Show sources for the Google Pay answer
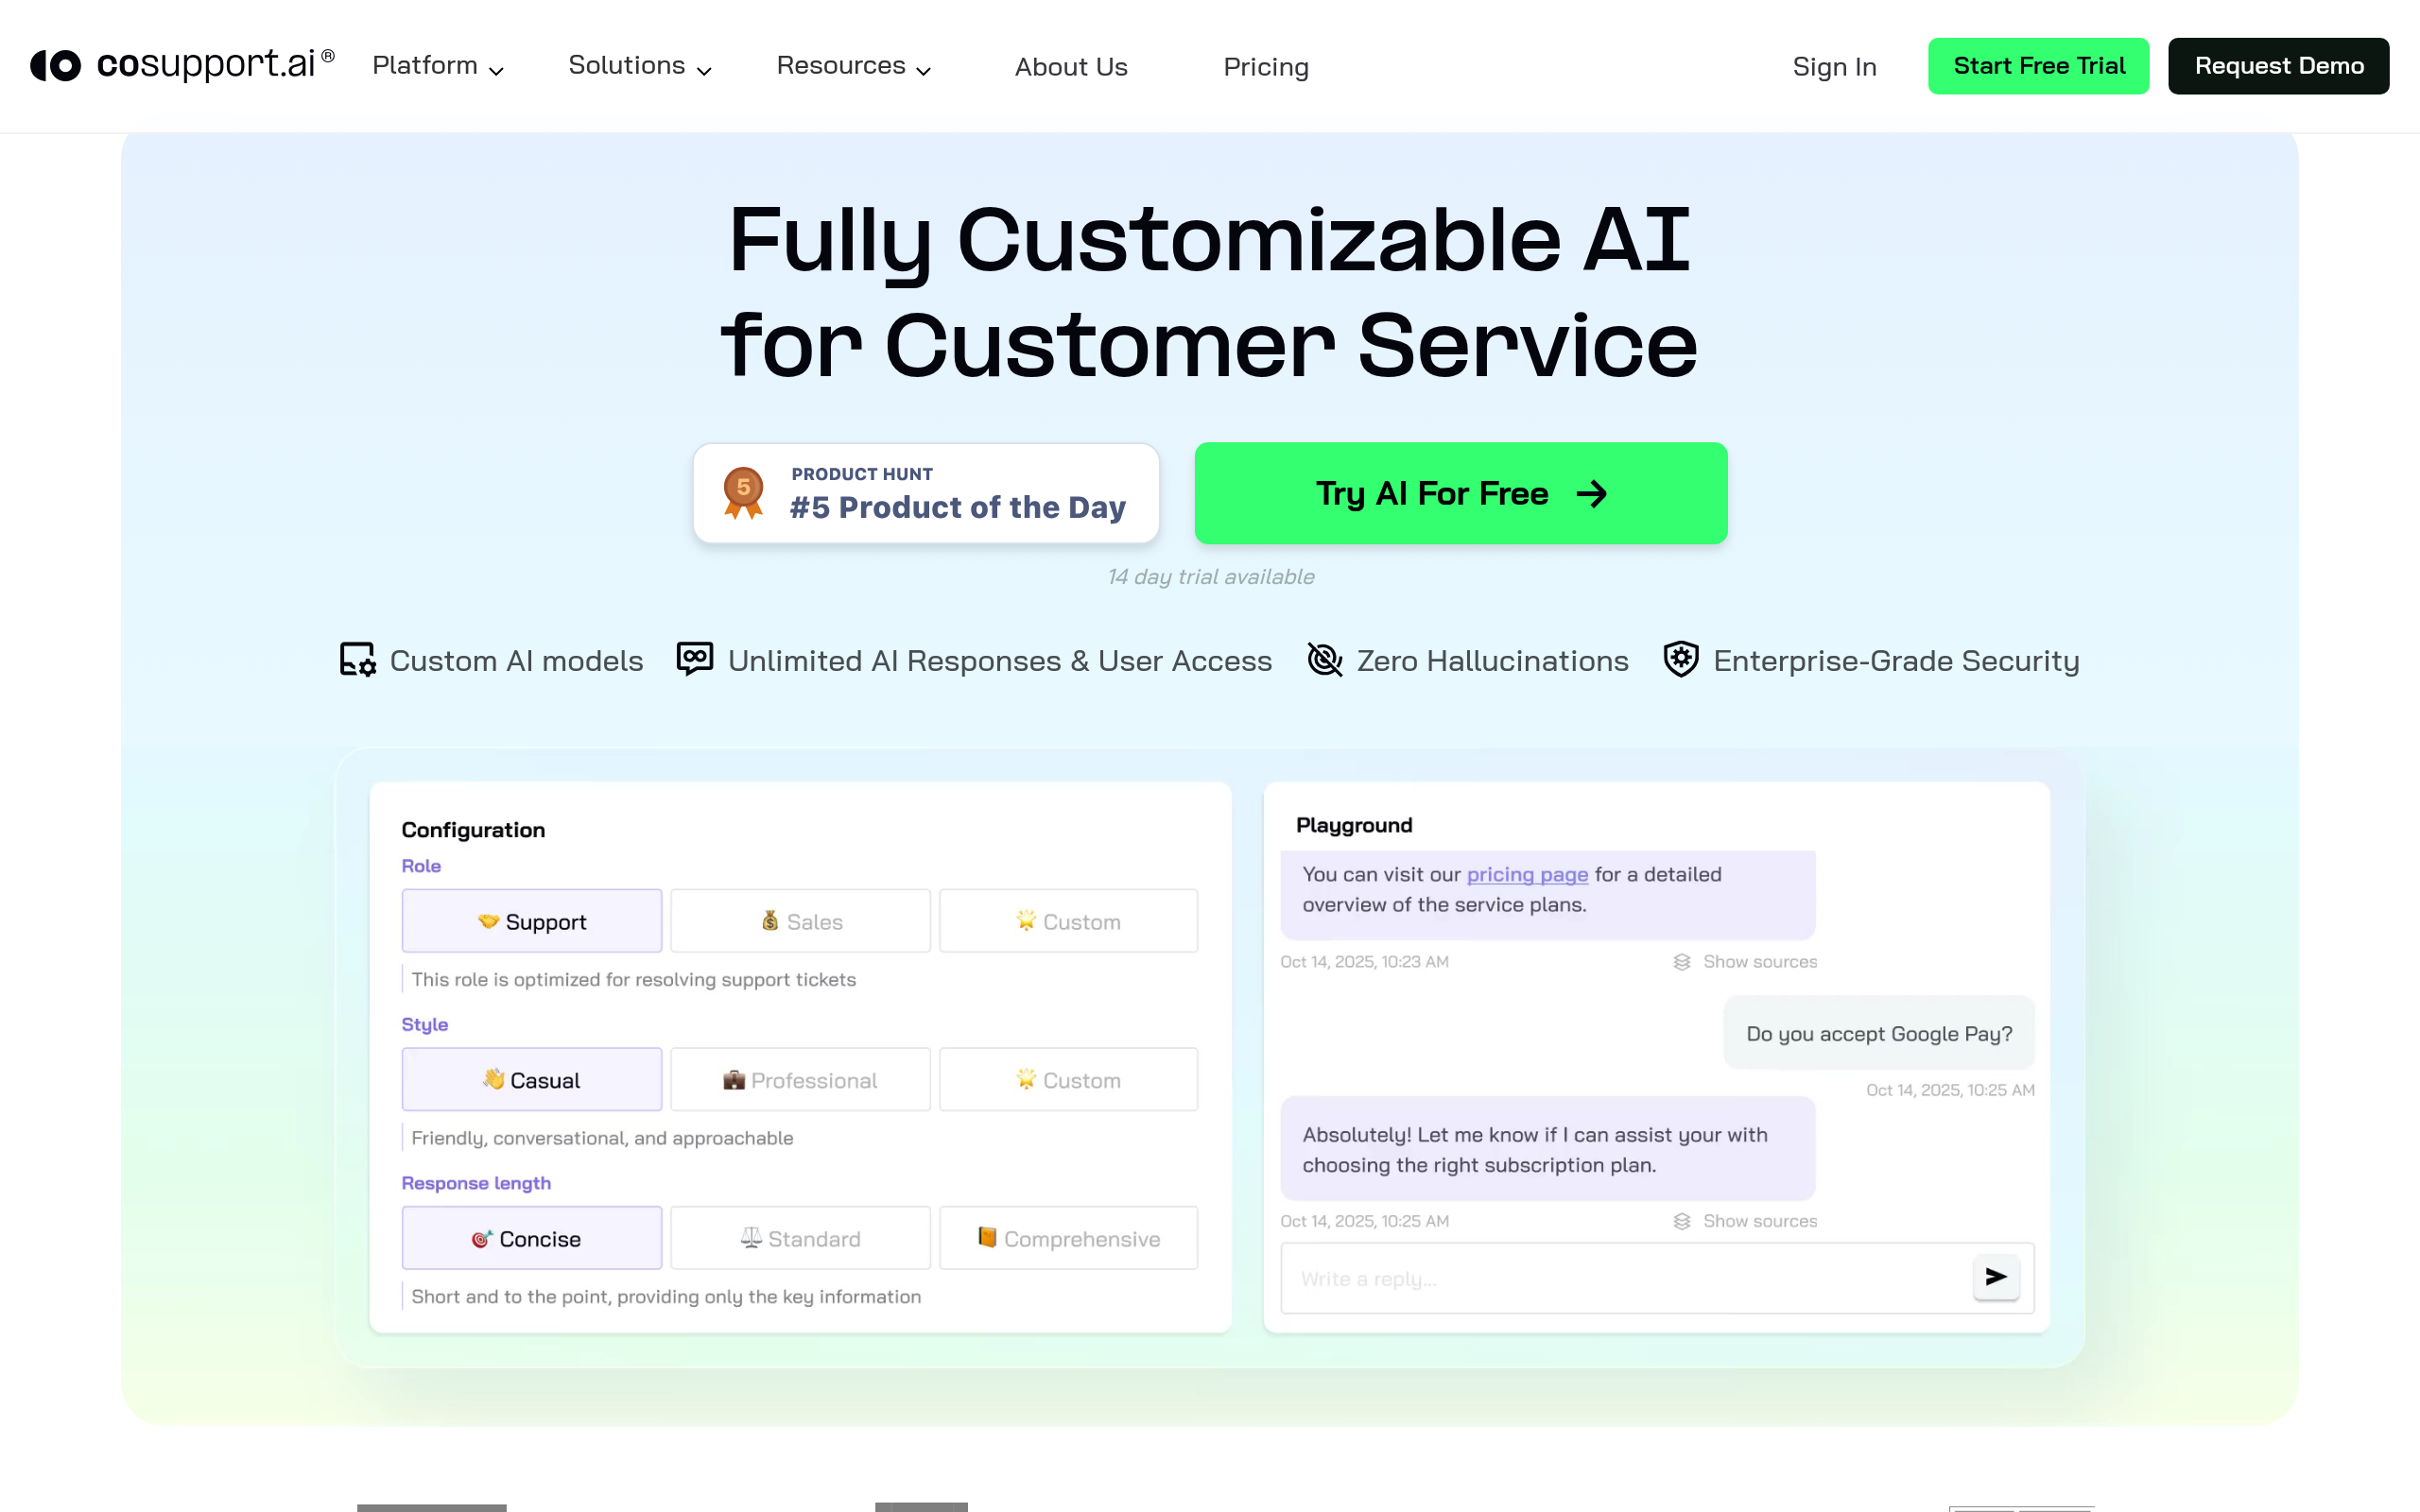This screenshot has height=1512, width=2420. coord(1745,1220)
